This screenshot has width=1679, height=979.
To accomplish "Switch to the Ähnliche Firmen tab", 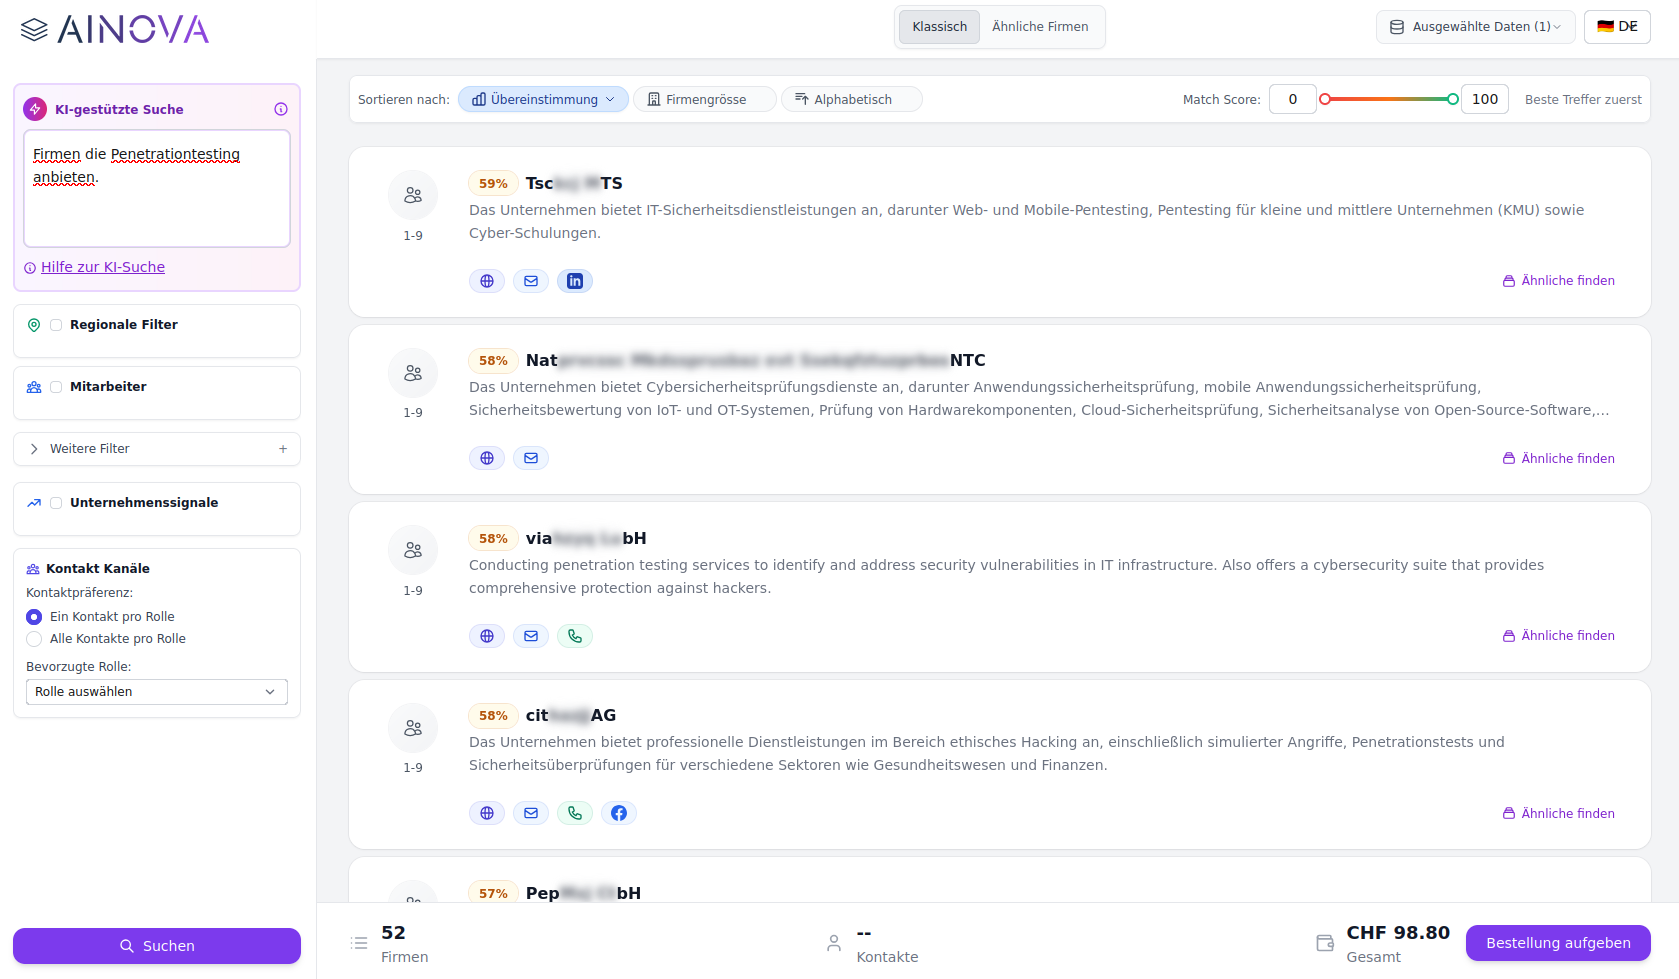I will 1040,27.
